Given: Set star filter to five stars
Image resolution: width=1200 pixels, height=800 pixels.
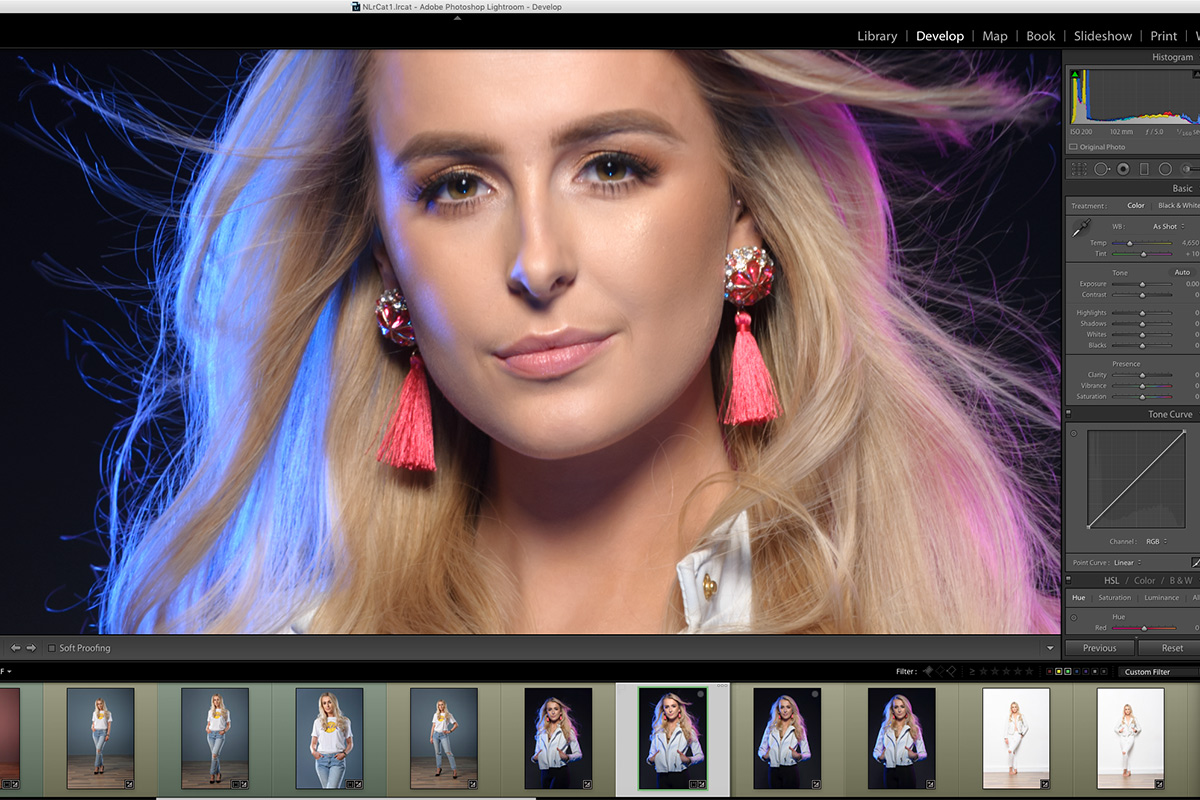Looking at the screenshot, I should (x=1030, y=671).
